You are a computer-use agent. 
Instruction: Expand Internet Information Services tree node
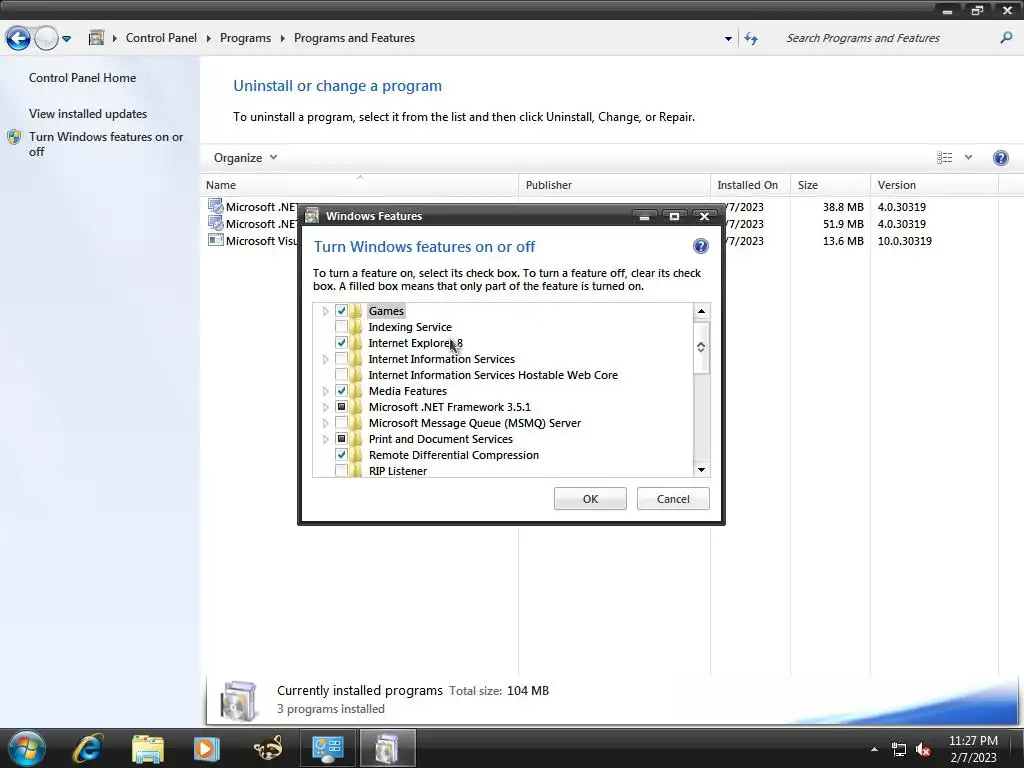[x=325, y=359]
